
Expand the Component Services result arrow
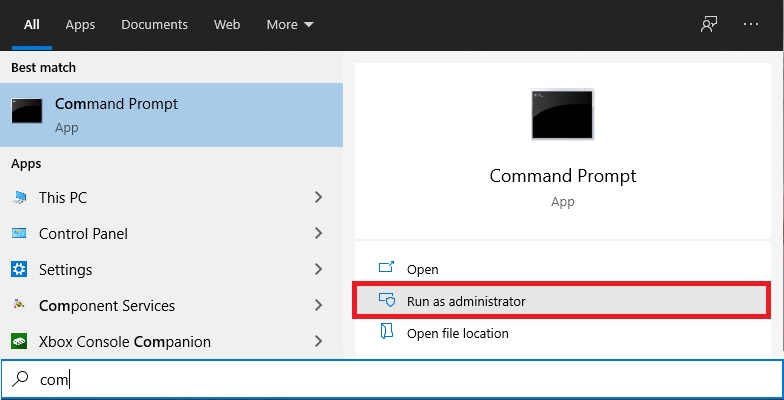click(318, 306)
